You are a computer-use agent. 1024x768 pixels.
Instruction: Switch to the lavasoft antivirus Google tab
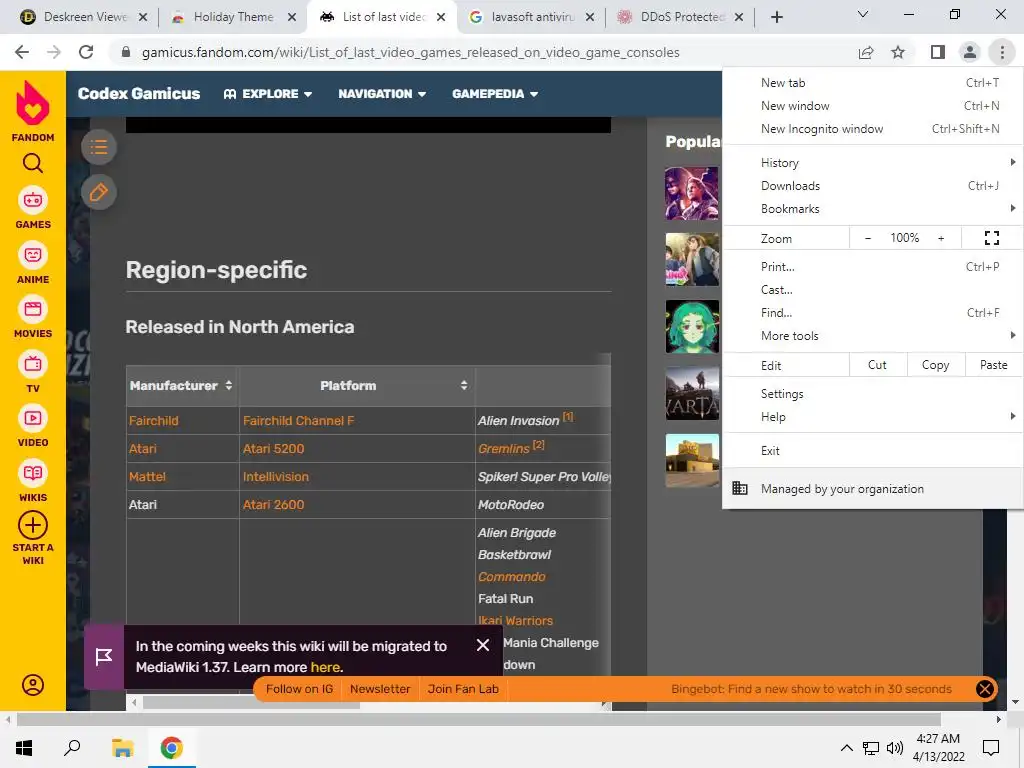click(x=530, y=17)
